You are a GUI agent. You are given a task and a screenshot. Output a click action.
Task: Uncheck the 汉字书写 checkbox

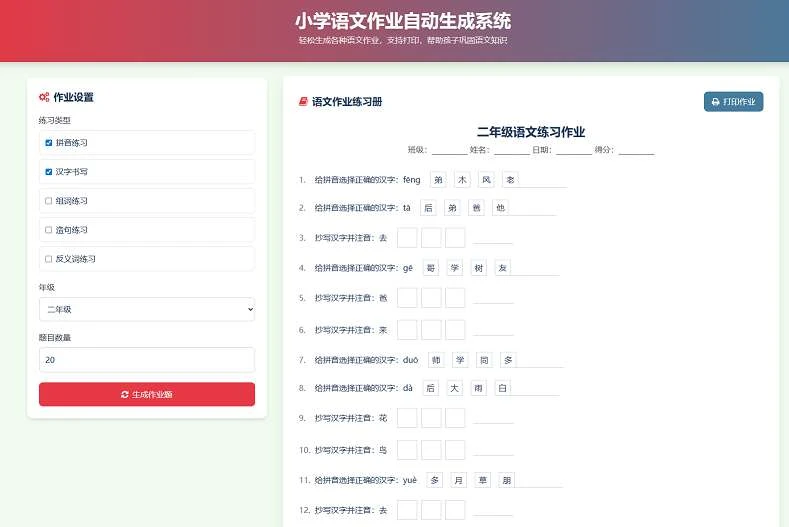click(x=49, y=171)
